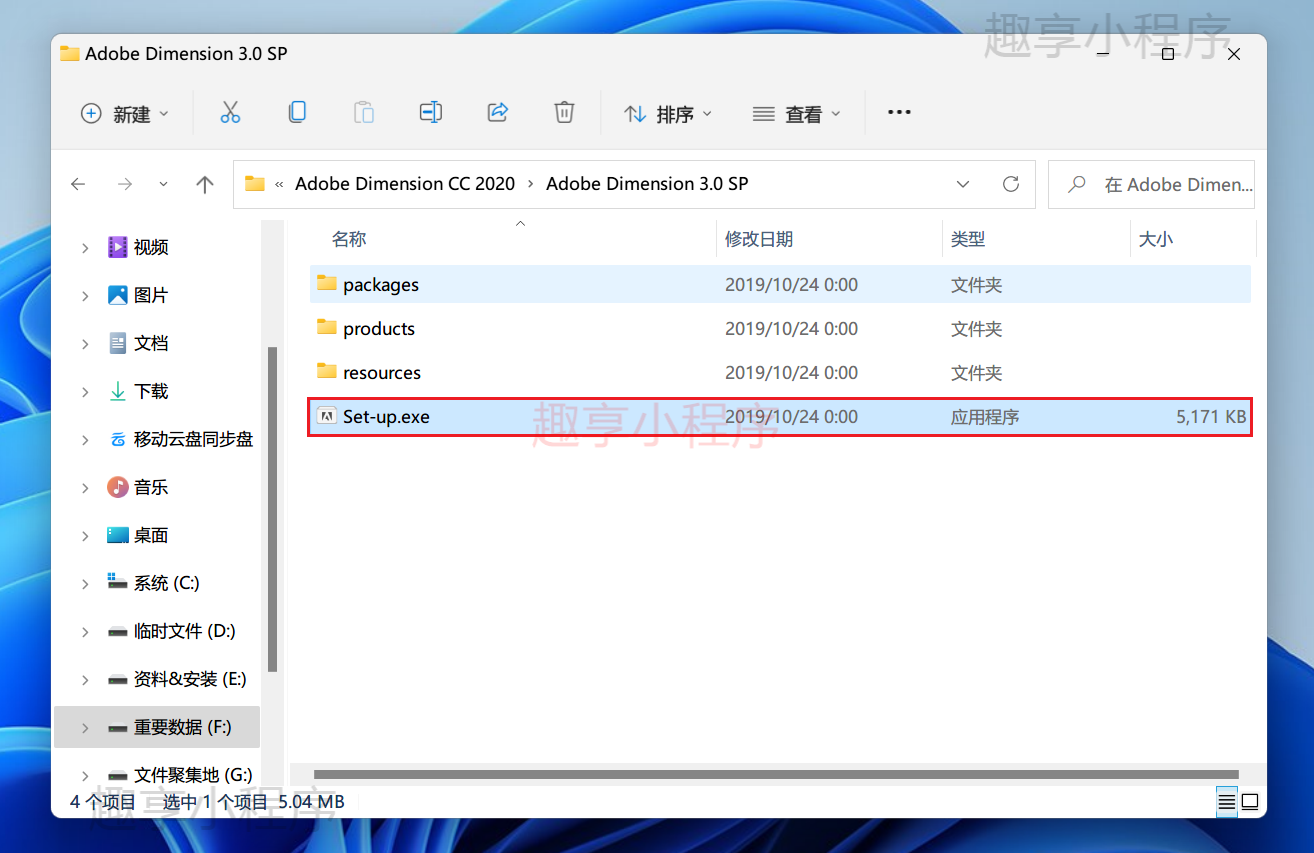Image resolution: width=1314 pixels, height=853 pixels.
Task: Open 音乐 in the navigation pane
Action: click(151, 487)
